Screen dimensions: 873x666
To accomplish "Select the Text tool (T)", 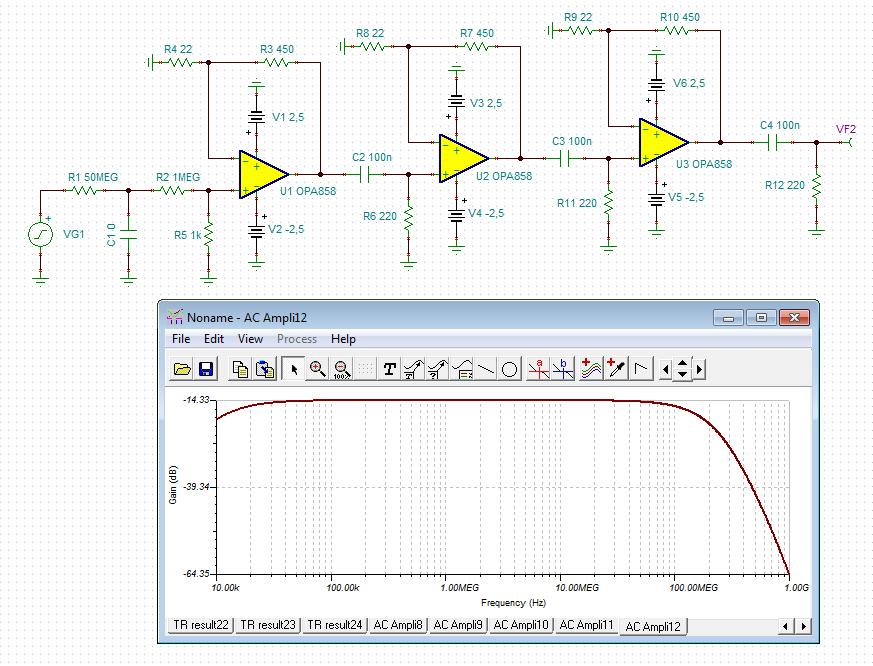I will (x=390, y=369).
